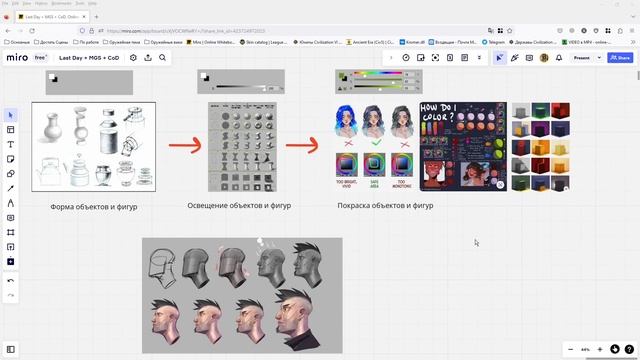Click the Present button

tap(582, 58)
